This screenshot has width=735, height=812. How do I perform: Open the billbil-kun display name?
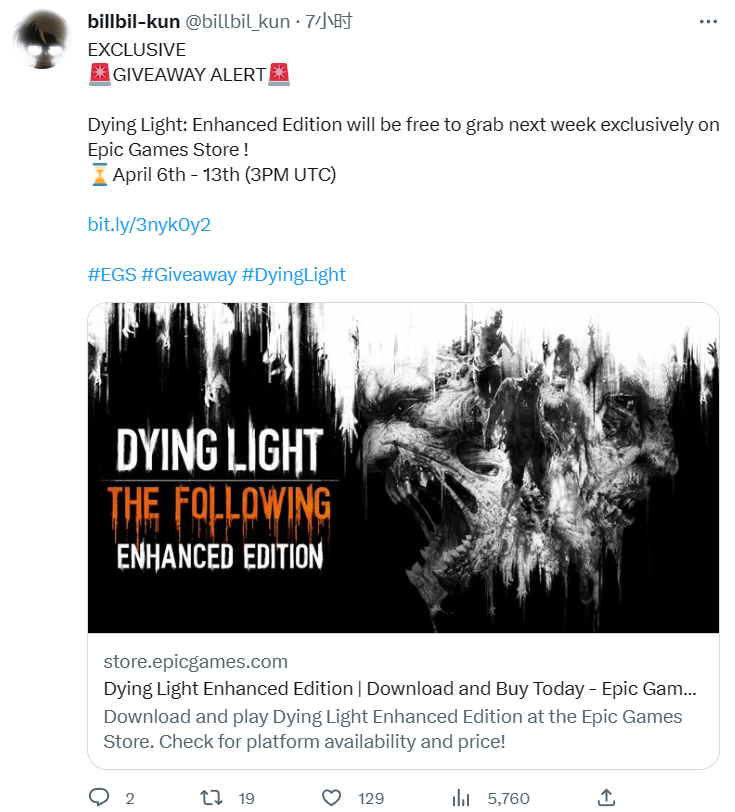point(134,21)
